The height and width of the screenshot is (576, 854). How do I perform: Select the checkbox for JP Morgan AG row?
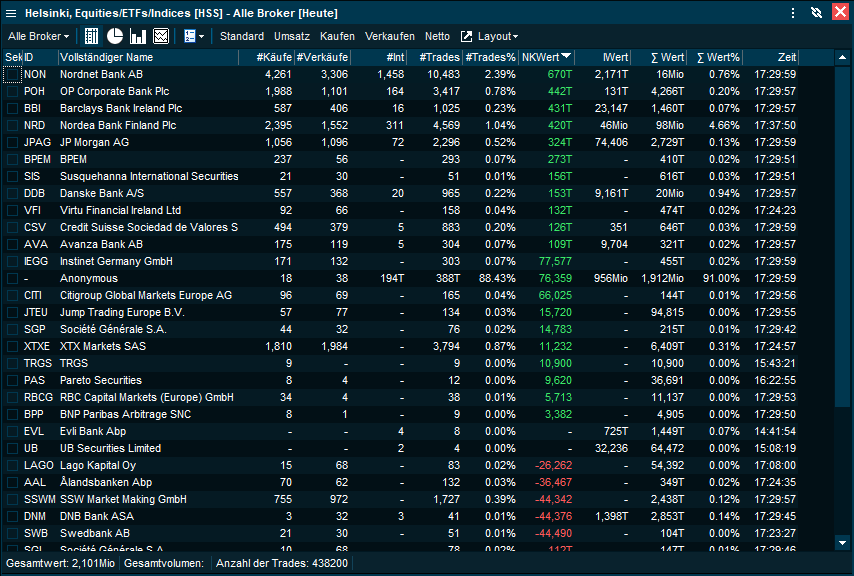11,143
